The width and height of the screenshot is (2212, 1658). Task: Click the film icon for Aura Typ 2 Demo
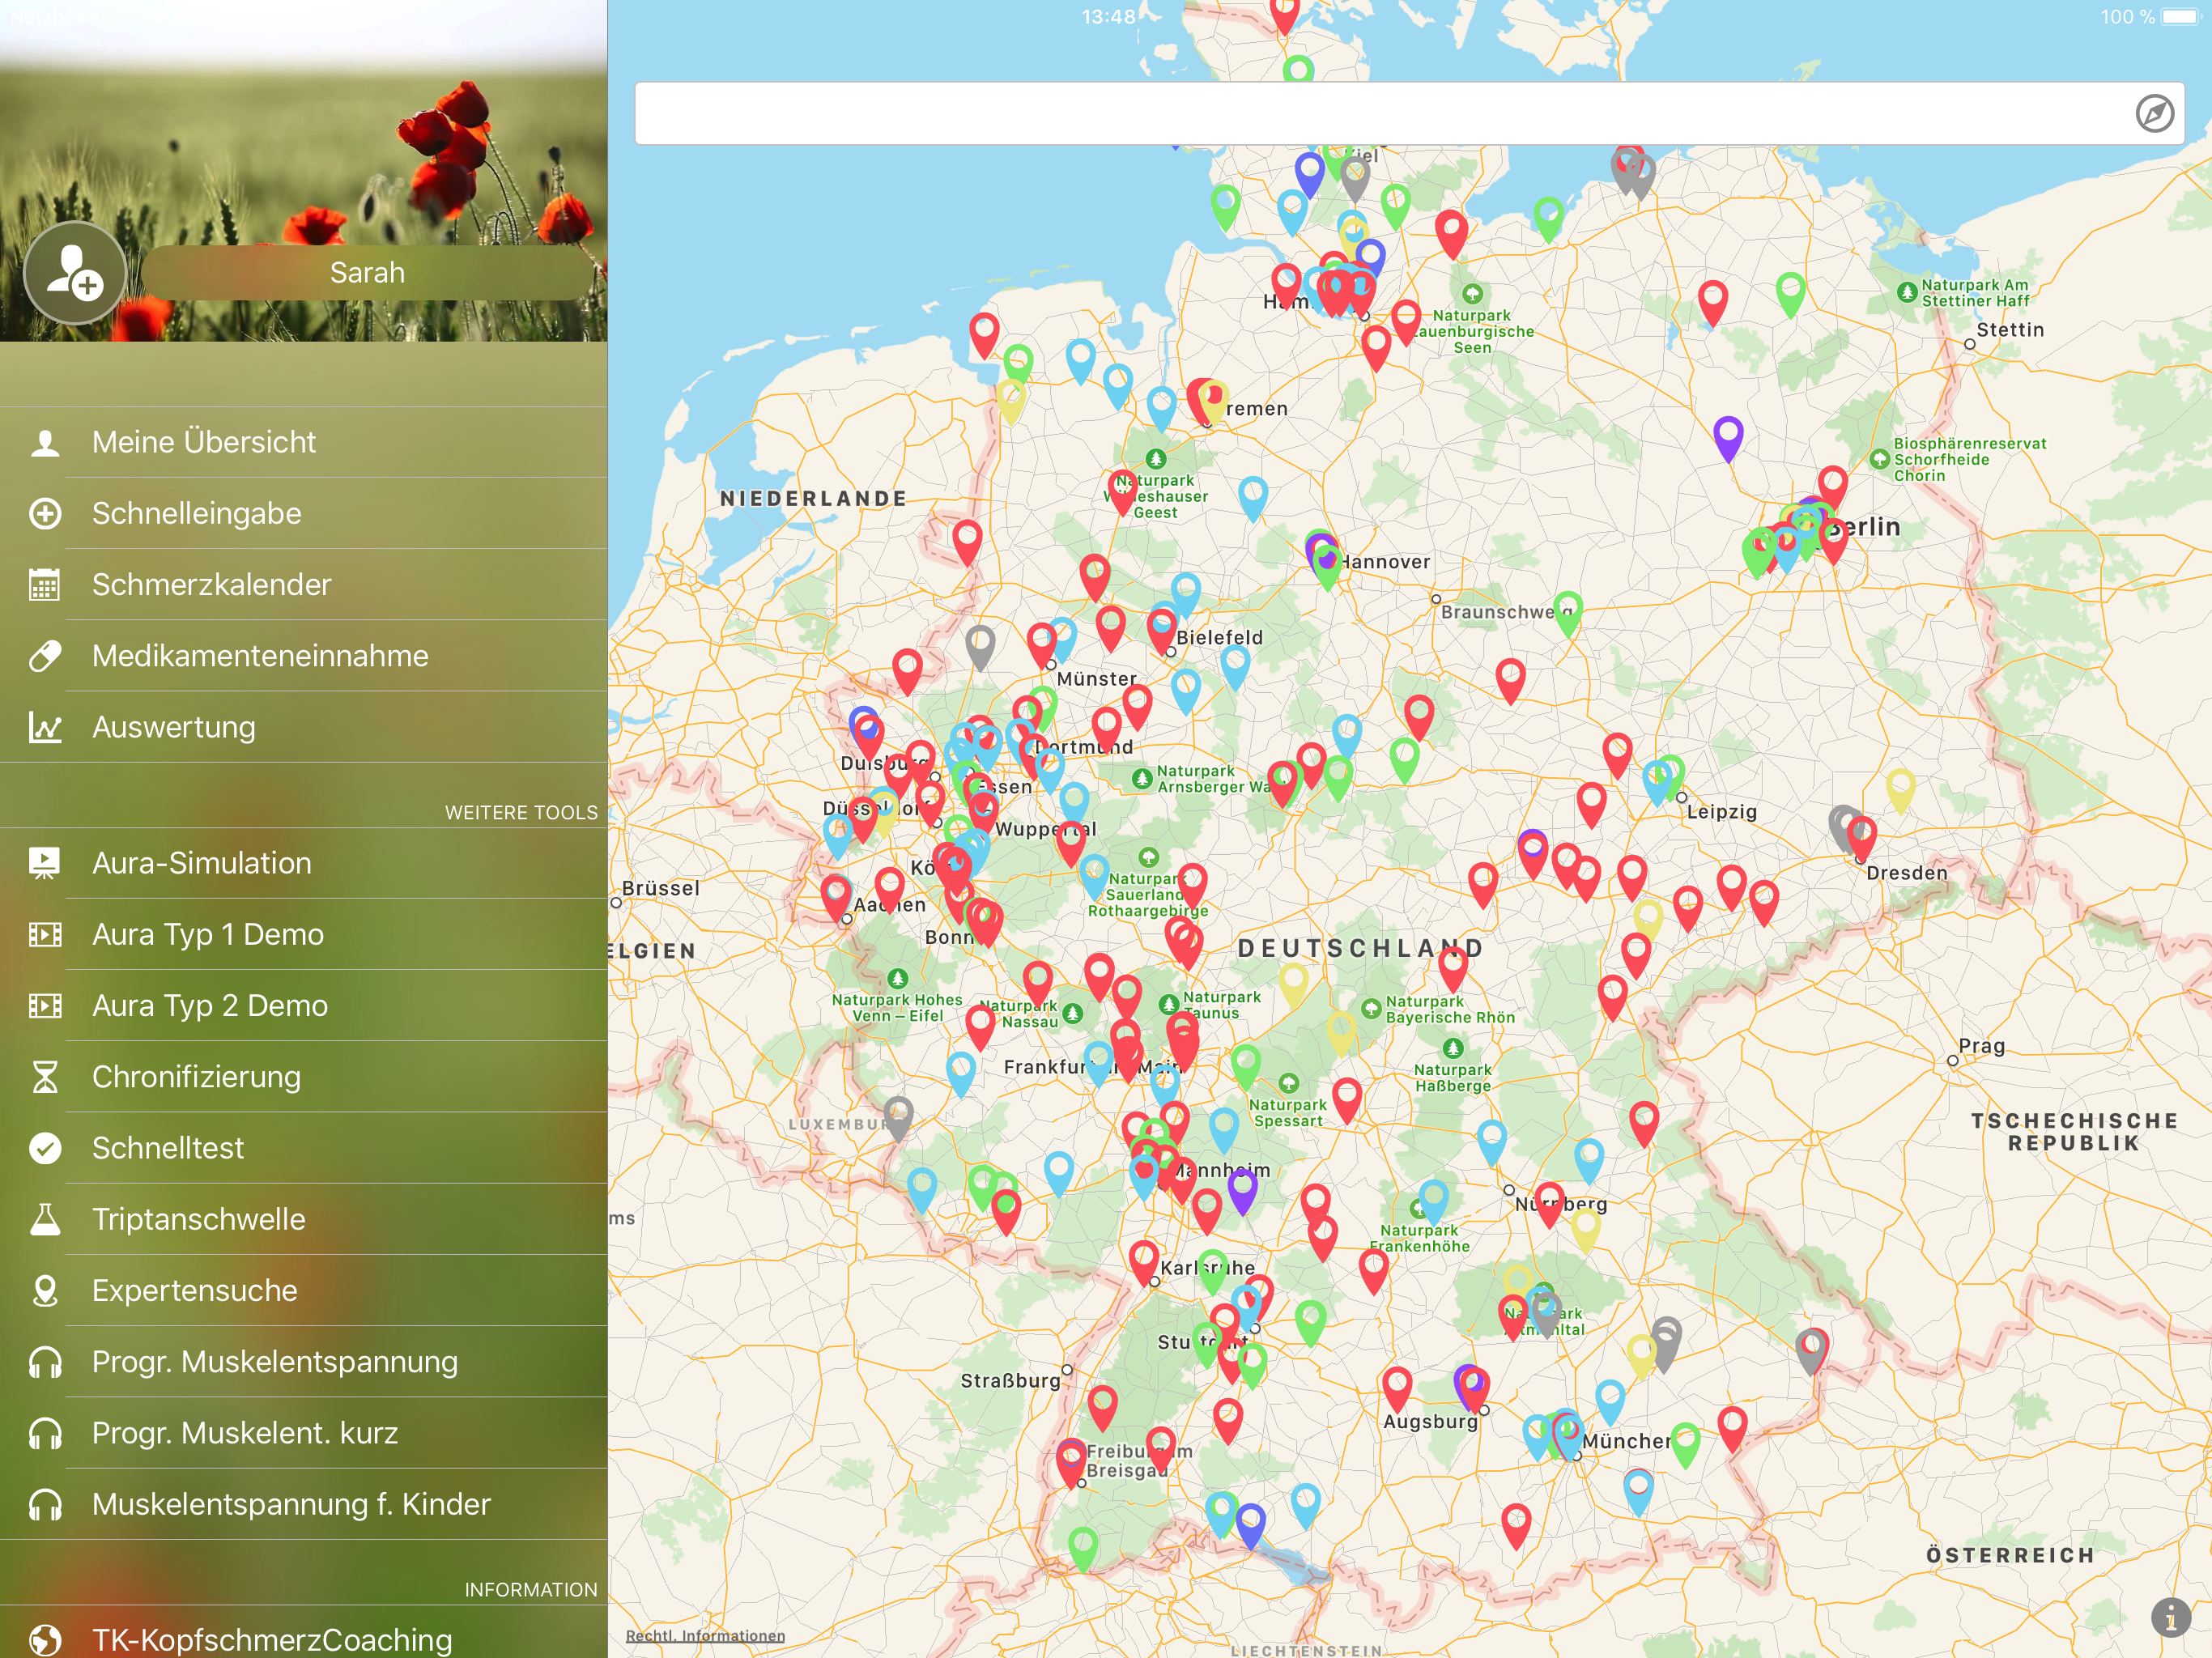coord(45,1005)
